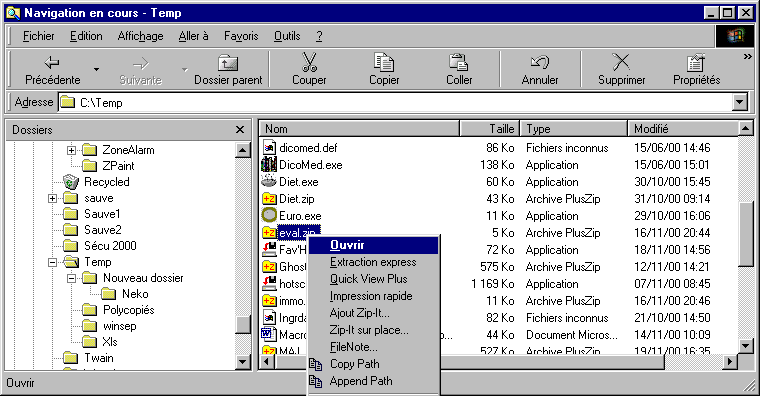Sort files by the Nom column

359,129
